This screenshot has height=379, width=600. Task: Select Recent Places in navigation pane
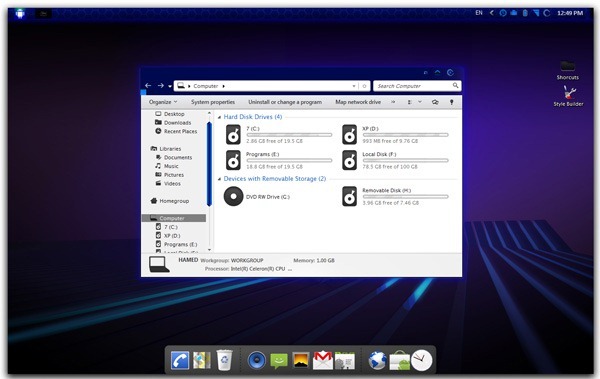coord(176,131)
